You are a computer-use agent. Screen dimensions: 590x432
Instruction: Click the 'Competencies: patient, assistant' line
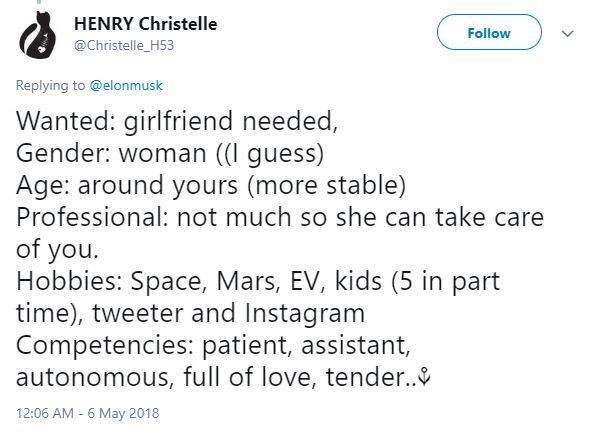coord(213,345)
